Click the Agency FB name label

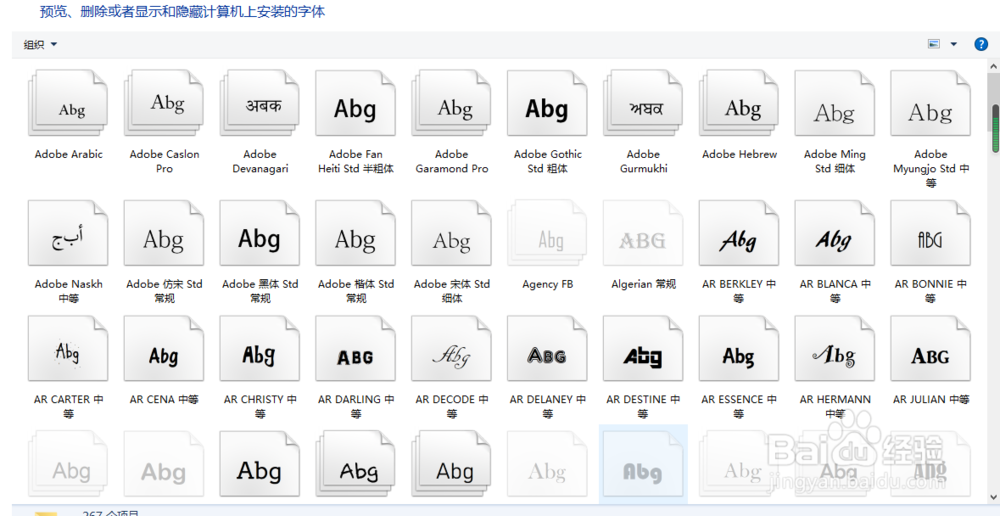coord(547,284)
